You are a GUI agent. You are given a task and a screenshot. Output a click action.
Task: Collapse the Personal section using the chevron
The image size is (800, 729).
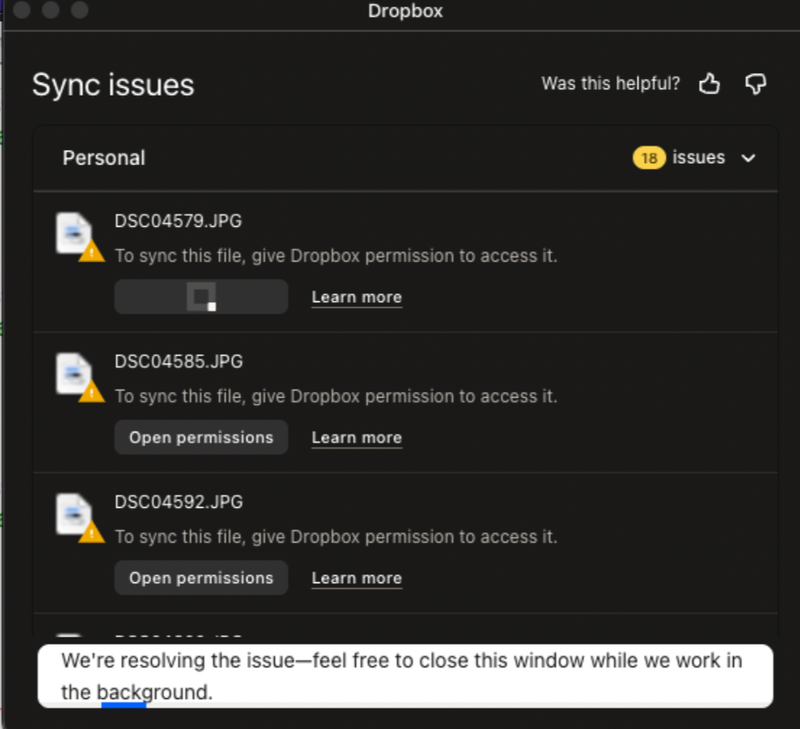748,158
